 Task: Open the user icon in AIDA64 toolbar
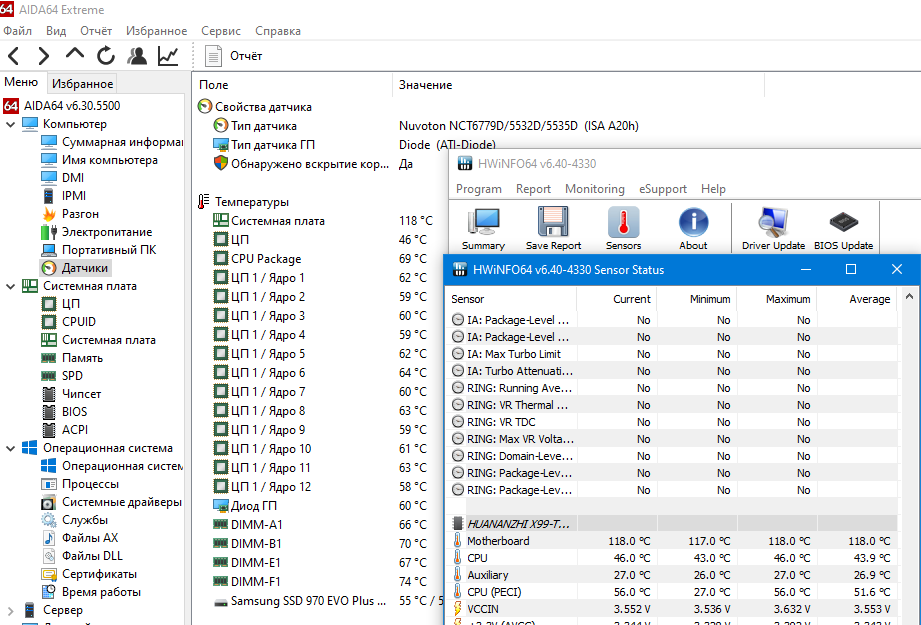(137, 56)
